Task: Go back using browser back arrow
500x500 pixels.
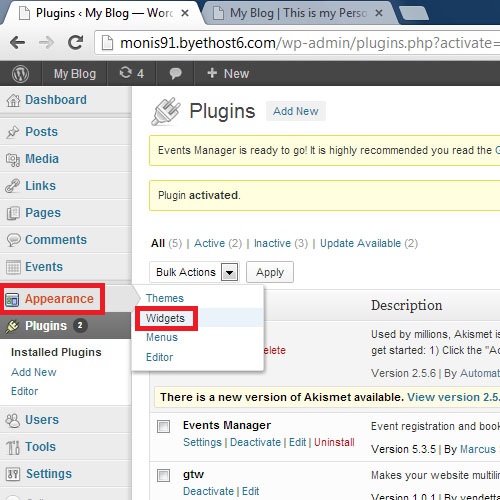Action: (x=17, y=43)
